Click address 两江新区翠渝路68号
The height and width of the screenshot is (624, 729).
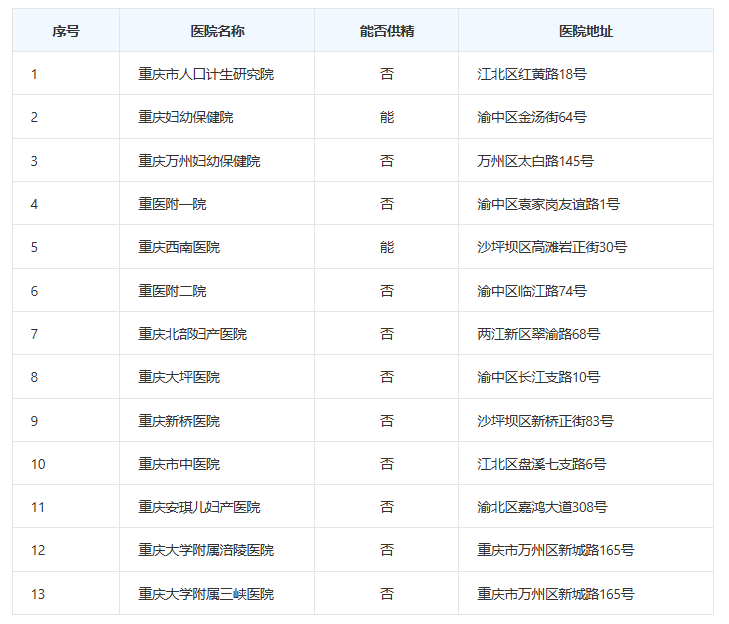[x=539, y=334]
